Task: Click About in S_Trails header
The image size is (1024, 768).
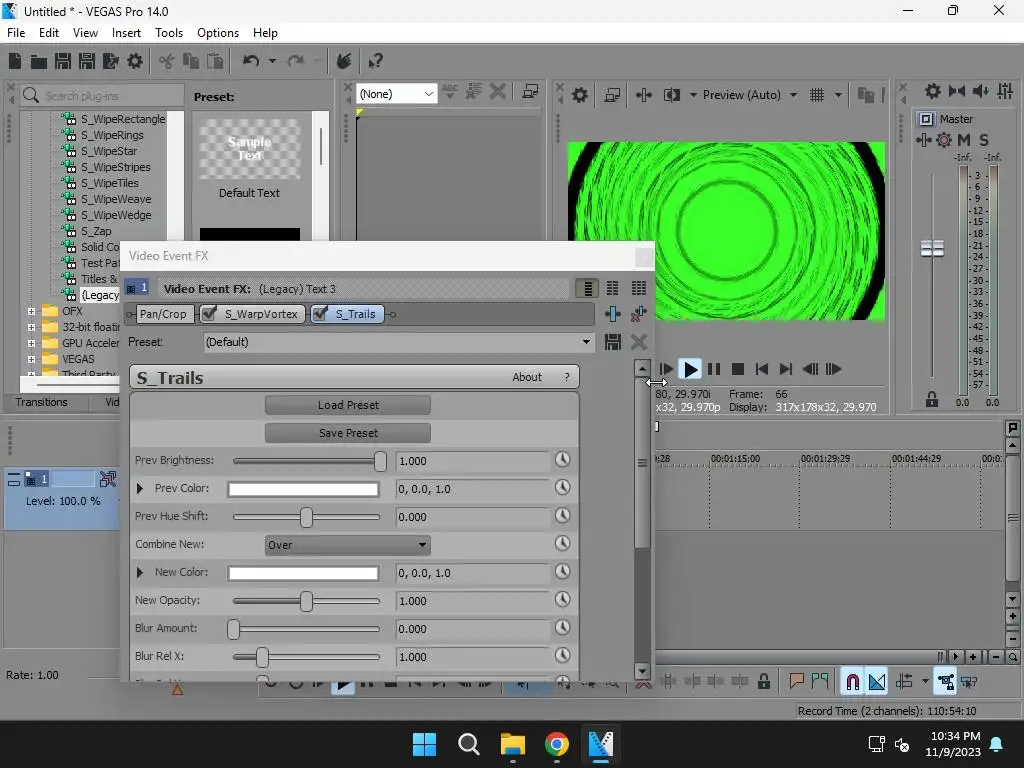Action: 527,377
